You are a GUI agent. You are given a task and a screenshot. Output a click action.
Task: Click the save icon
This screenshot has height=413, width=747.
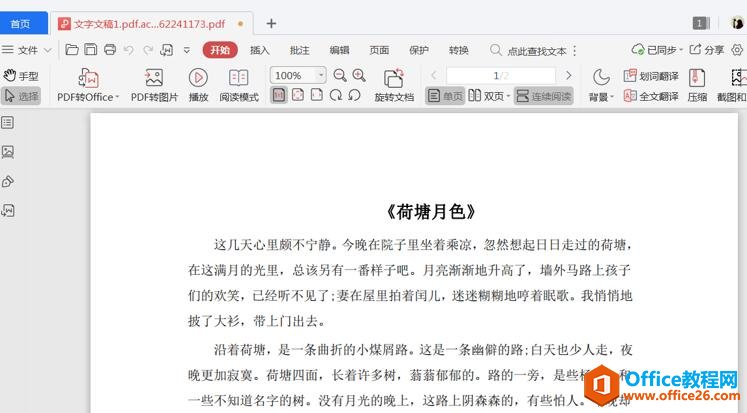[91, 50]
